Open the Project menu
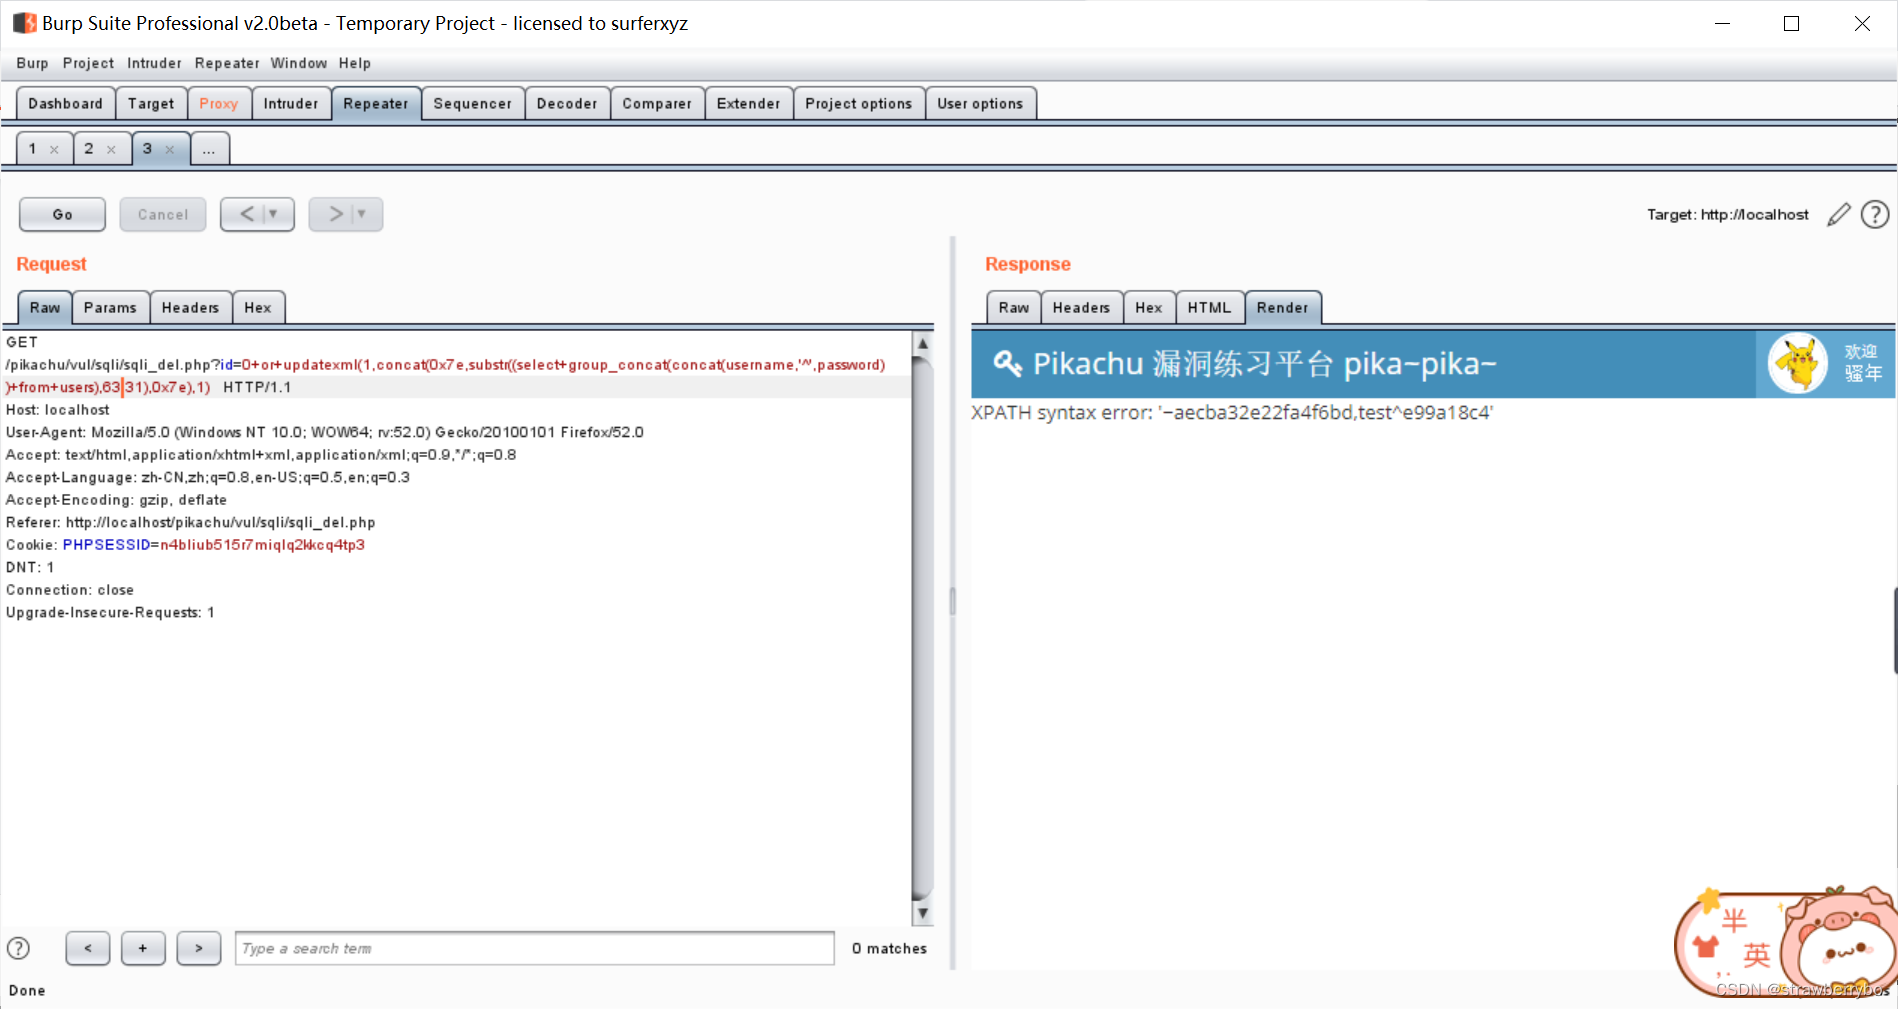 [x=88, y=63]
